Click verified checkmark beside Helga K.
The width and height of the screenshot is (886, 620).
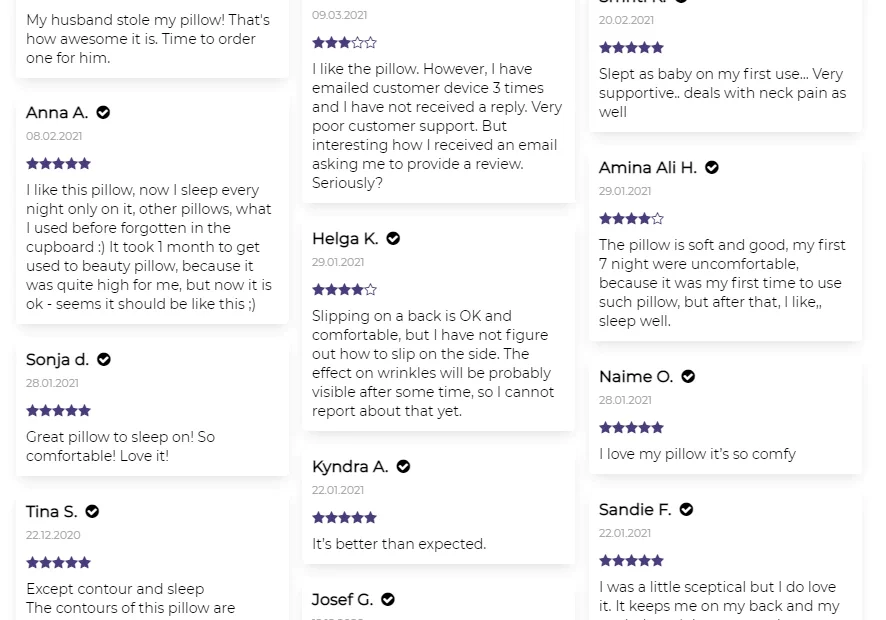[393, 239]
